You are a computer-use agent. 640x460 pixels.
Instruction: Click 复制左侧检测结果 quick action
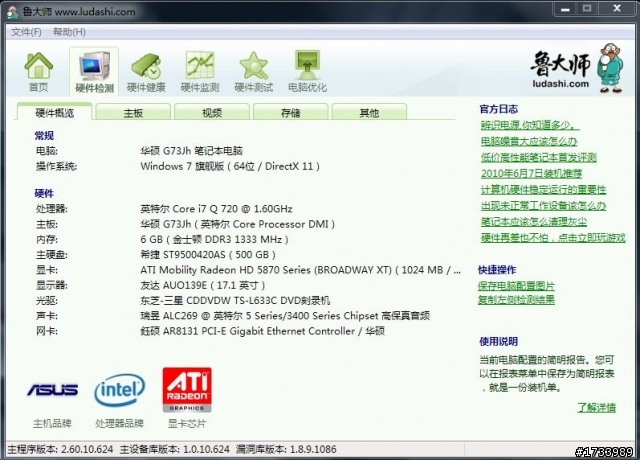point(516,300)
